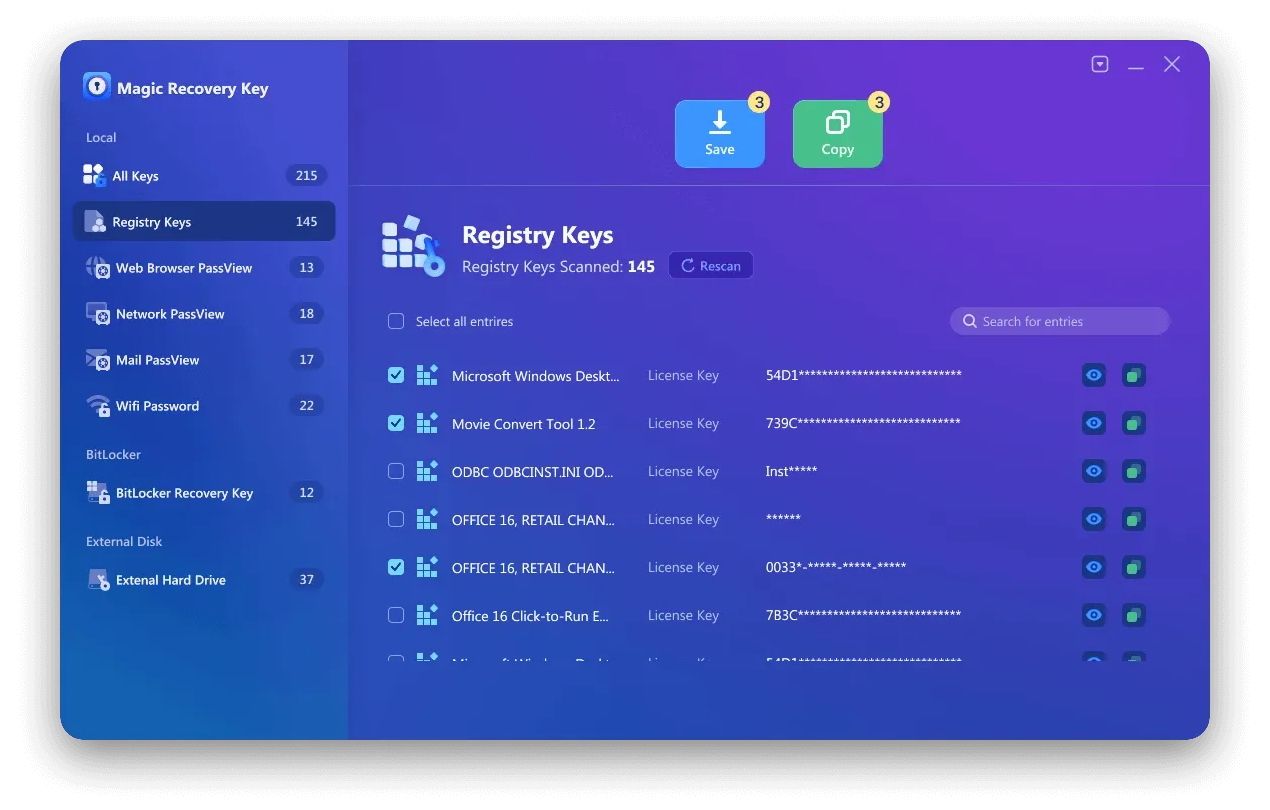
Task: Click the Extenal Hard Drive disk icon
Action: click(x=98, y=580)
